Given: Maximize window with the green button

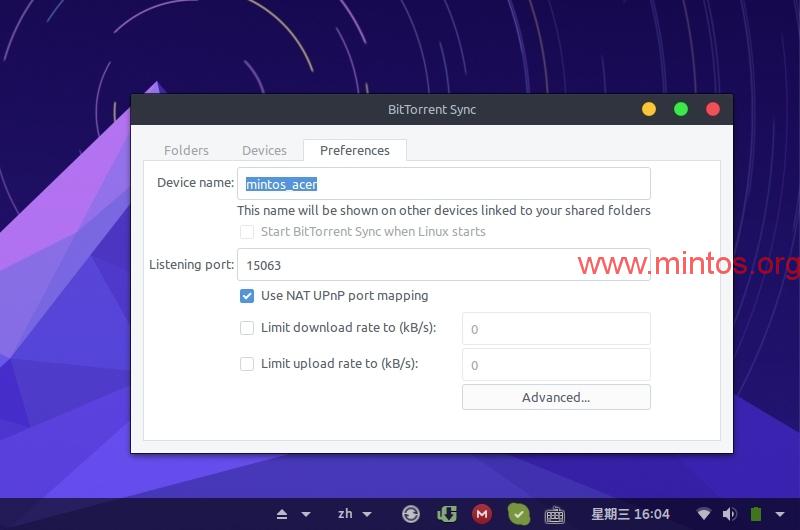Looking at the screenshot, I should (x=681, y=109).
